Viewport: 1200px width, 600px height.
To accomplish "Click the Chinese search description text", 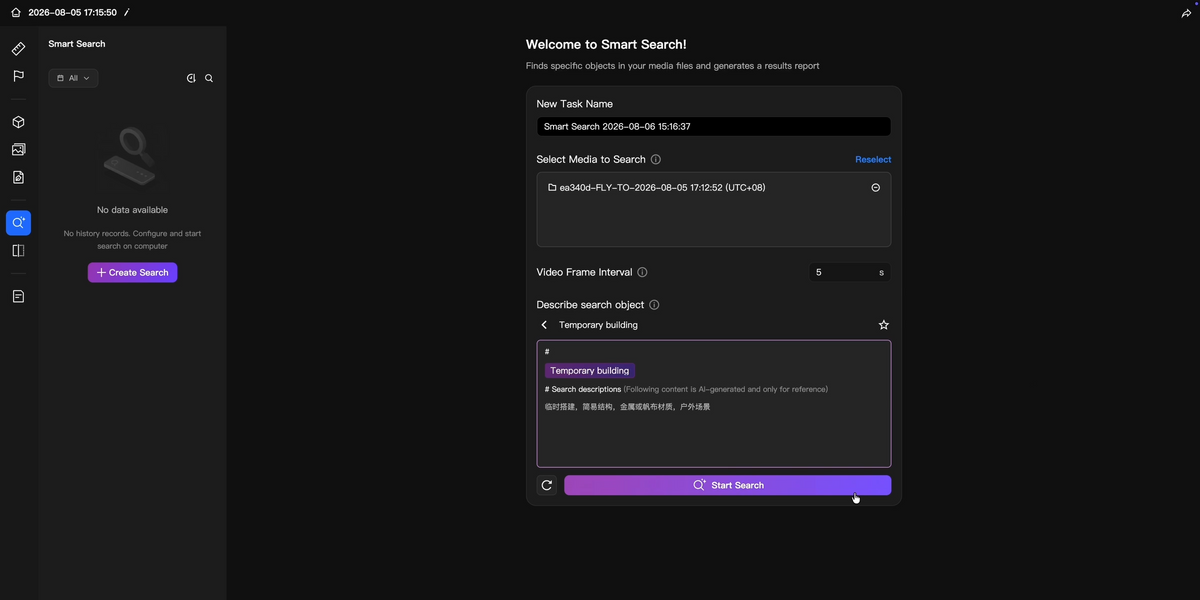I will tap(627, 407).
